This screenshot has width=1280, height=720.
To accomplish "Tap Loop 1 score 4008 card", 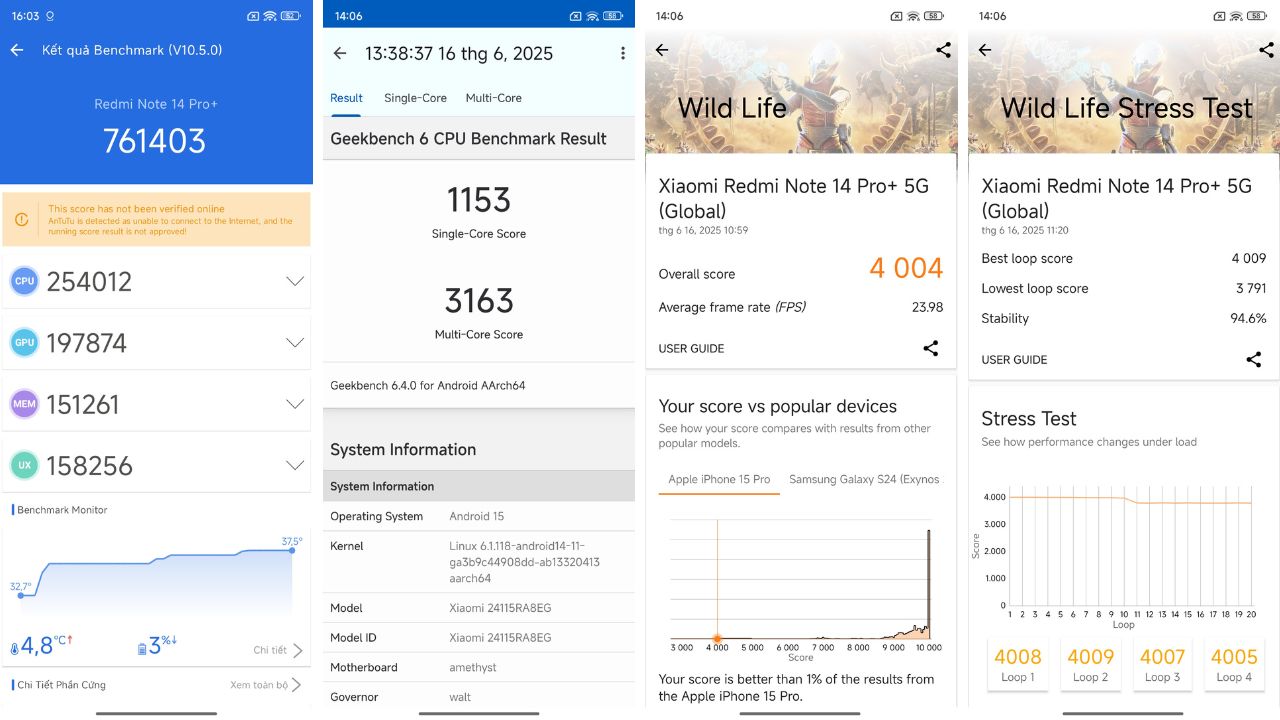I will (1018, 664).
